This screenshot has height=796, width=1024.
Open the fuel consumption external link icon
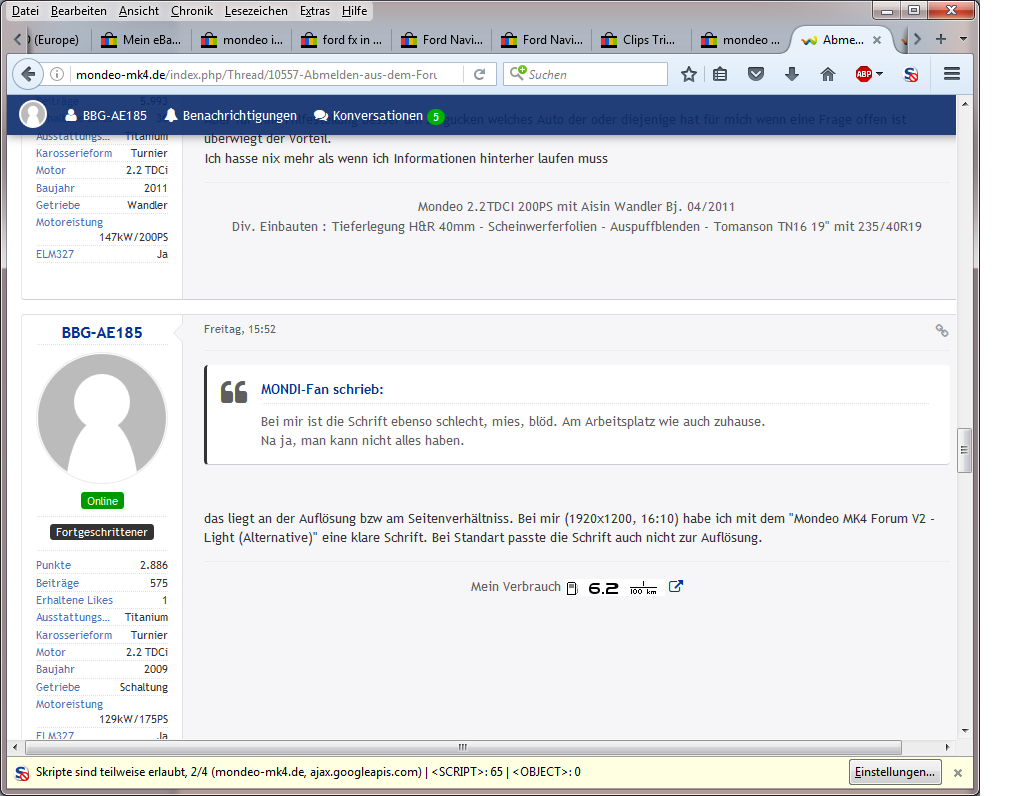click(x=676, y=587)
